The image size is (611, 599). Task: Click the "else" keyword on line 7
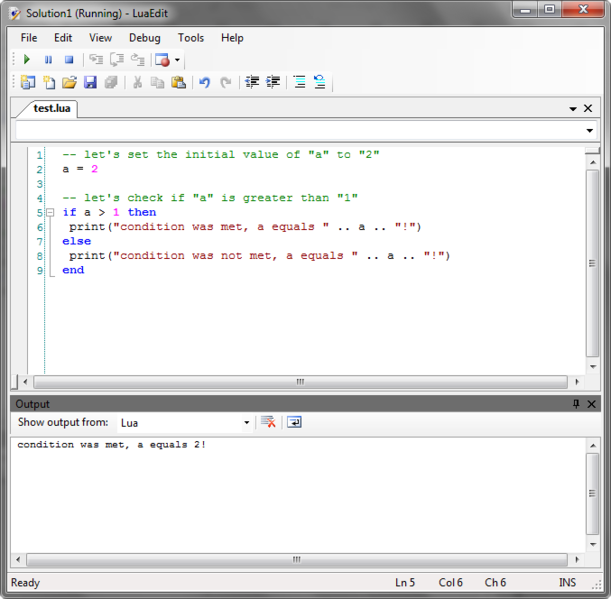click(x=76, y=241)
